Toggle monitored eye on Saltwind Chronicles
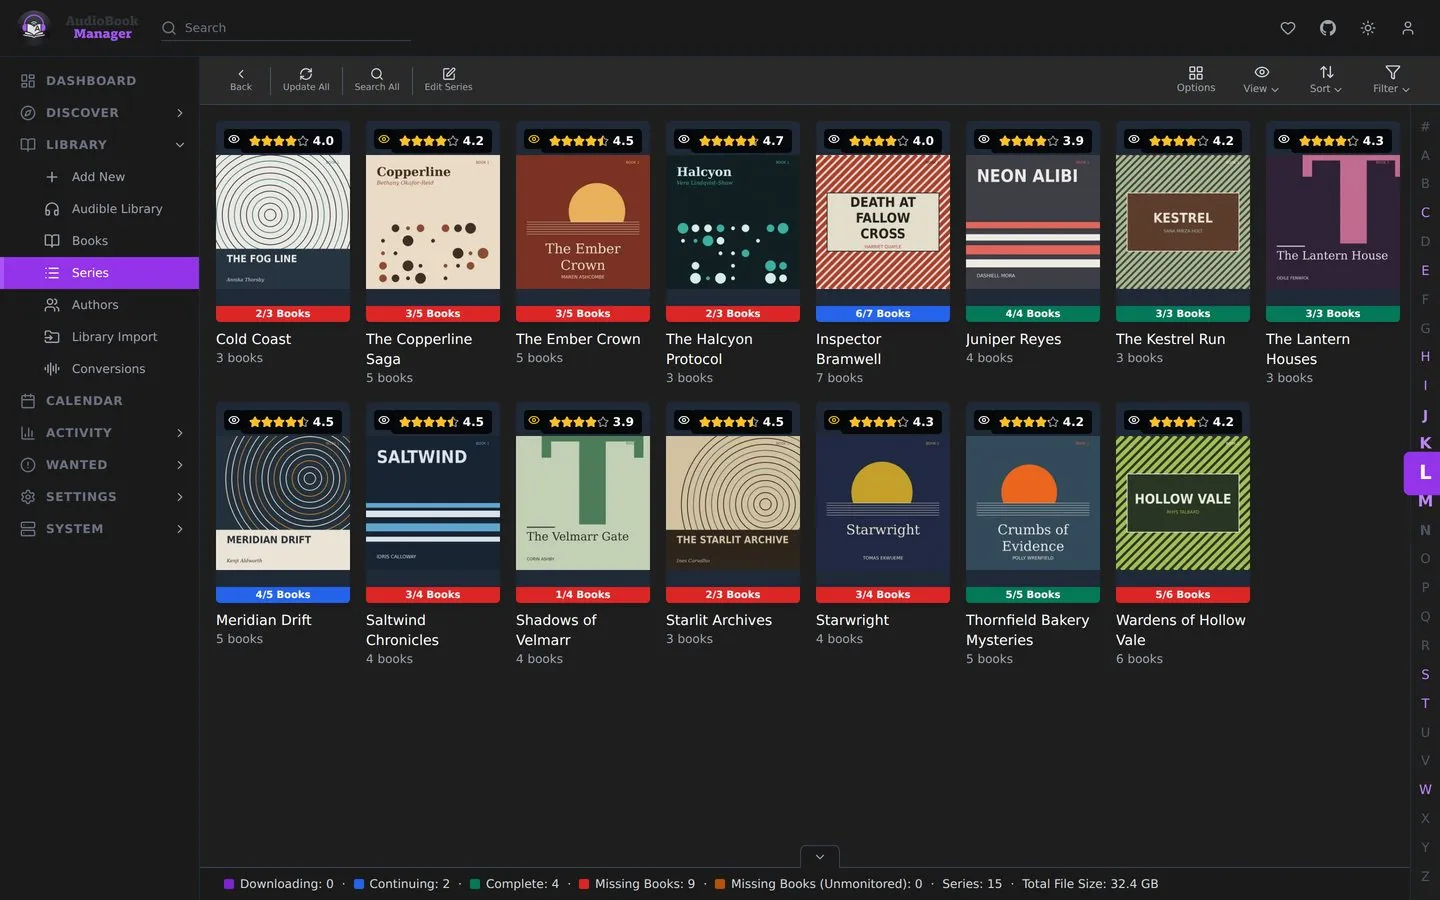 click(x=384, y=421)
